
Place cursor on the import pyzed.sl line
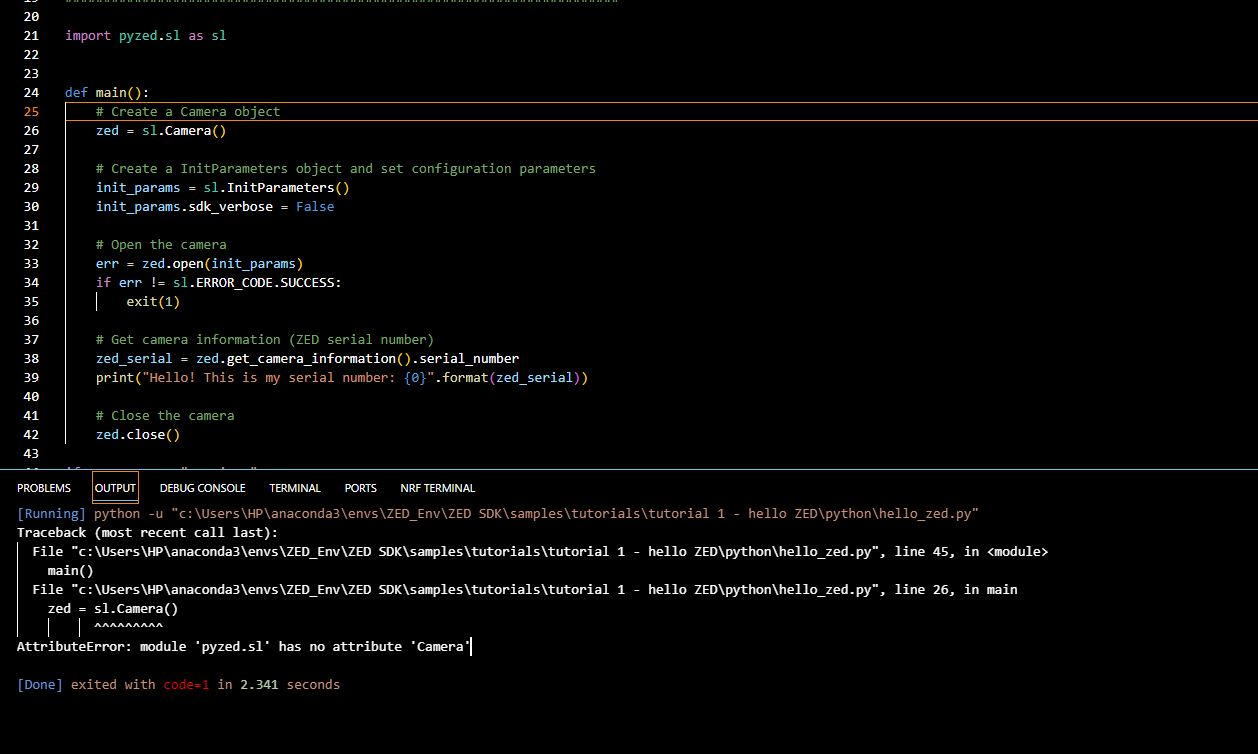(145, 36)
